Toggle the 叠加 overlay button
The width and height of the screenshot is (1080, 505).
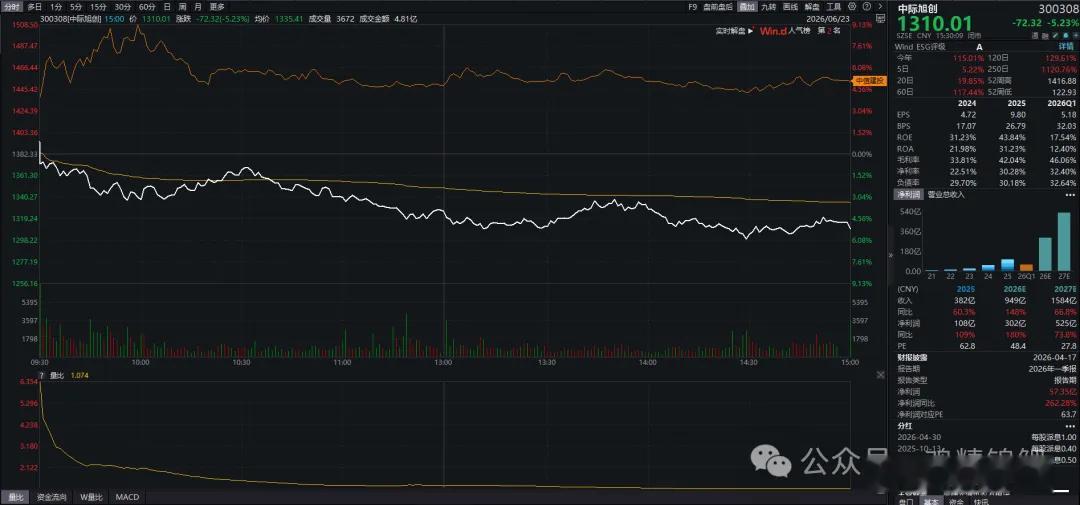click(x=746, y=6)
